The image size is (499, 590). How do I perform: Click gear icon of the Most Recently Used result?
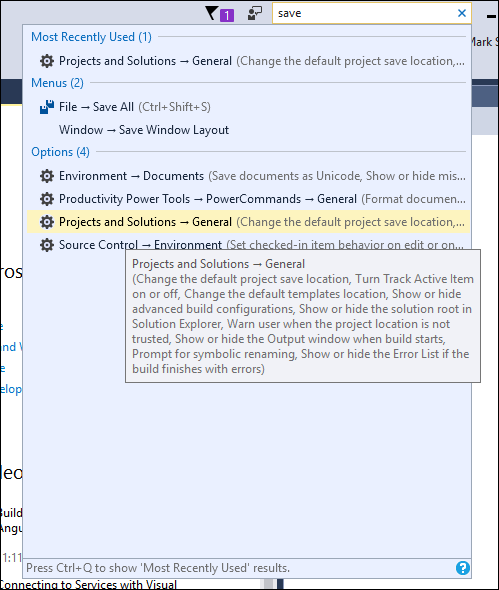click(47, 61)
